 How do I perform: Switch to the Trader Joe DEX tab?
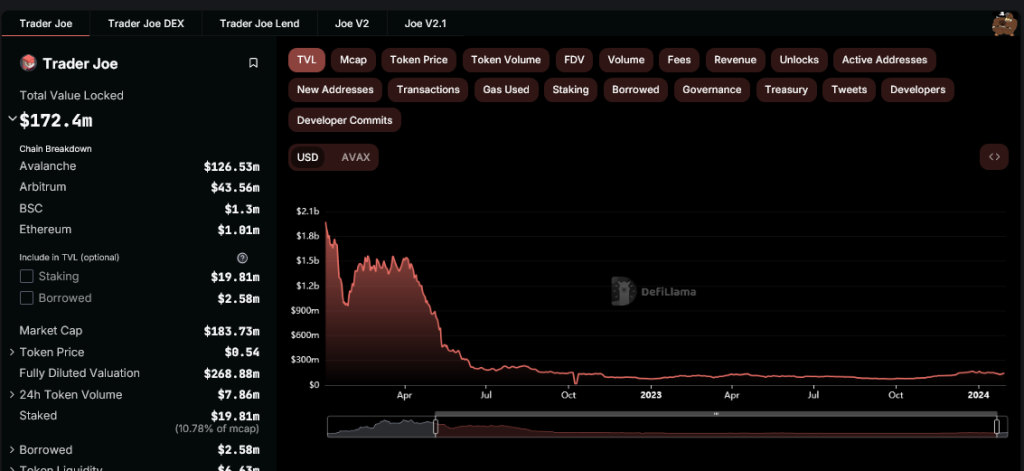tap(146, 22)
